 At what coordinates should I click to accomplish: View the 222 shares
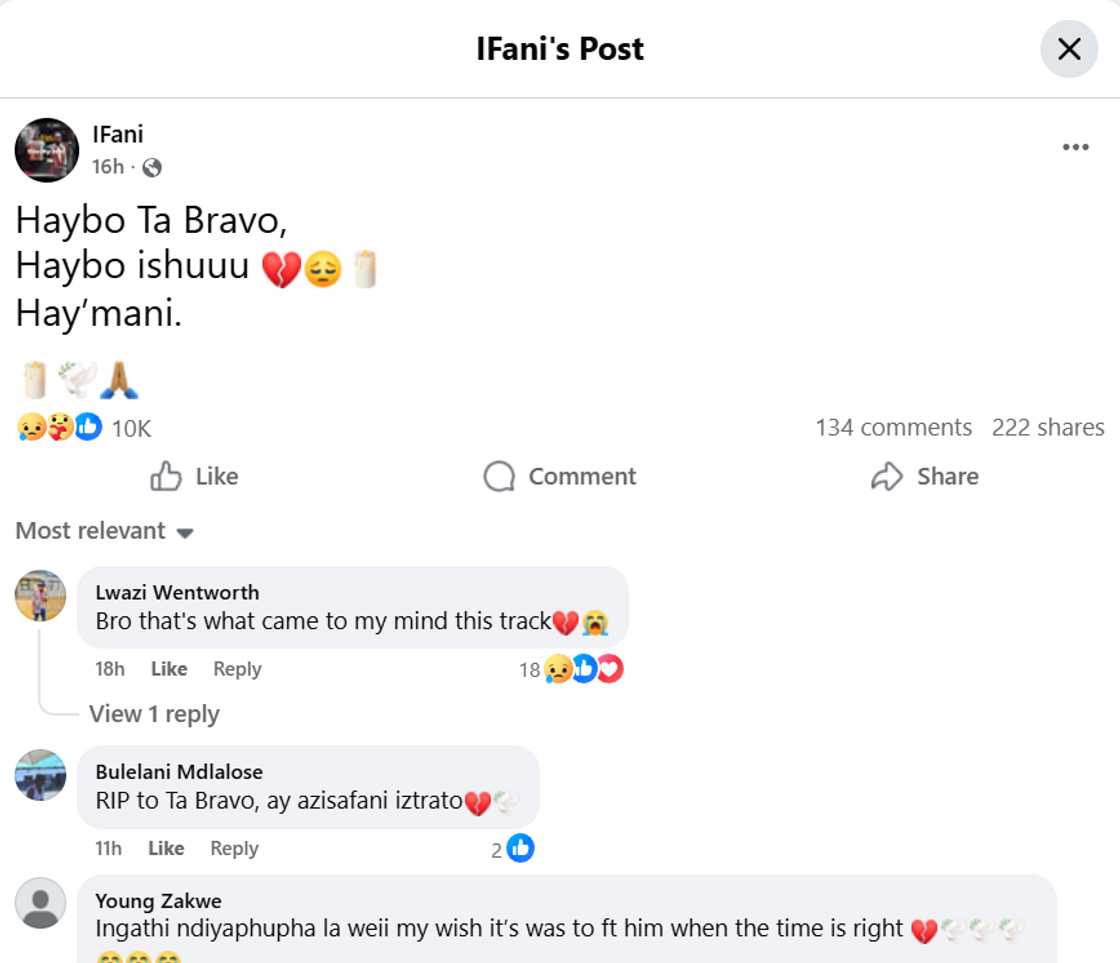click(x=1047, y=427)
